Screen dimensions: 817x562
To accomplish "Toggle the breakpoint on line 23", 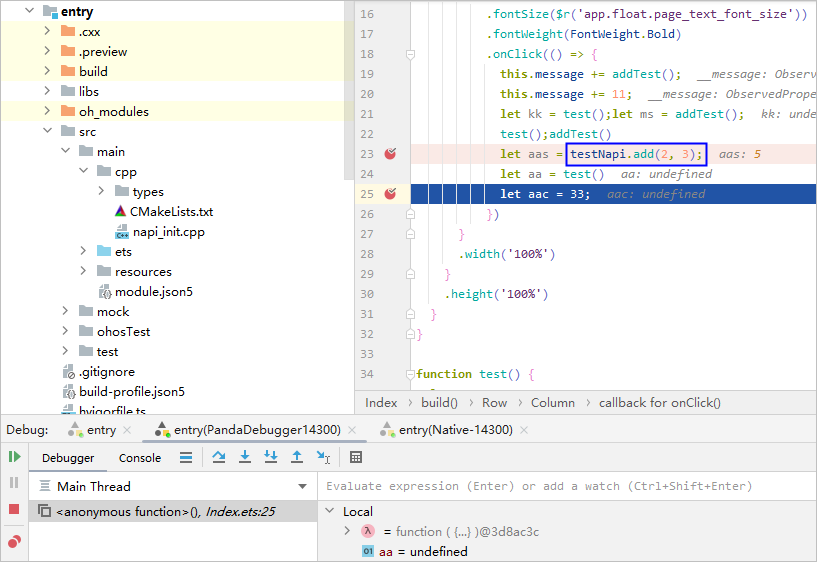I will click(391, 154).
